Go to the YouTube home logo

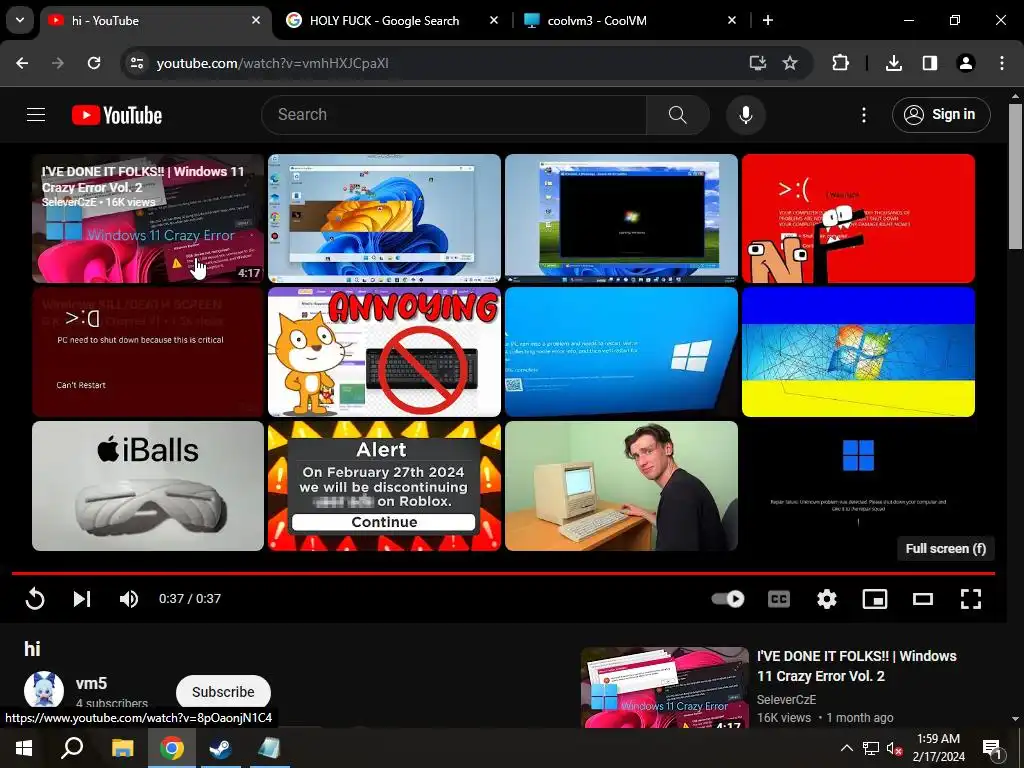[117, 115]
